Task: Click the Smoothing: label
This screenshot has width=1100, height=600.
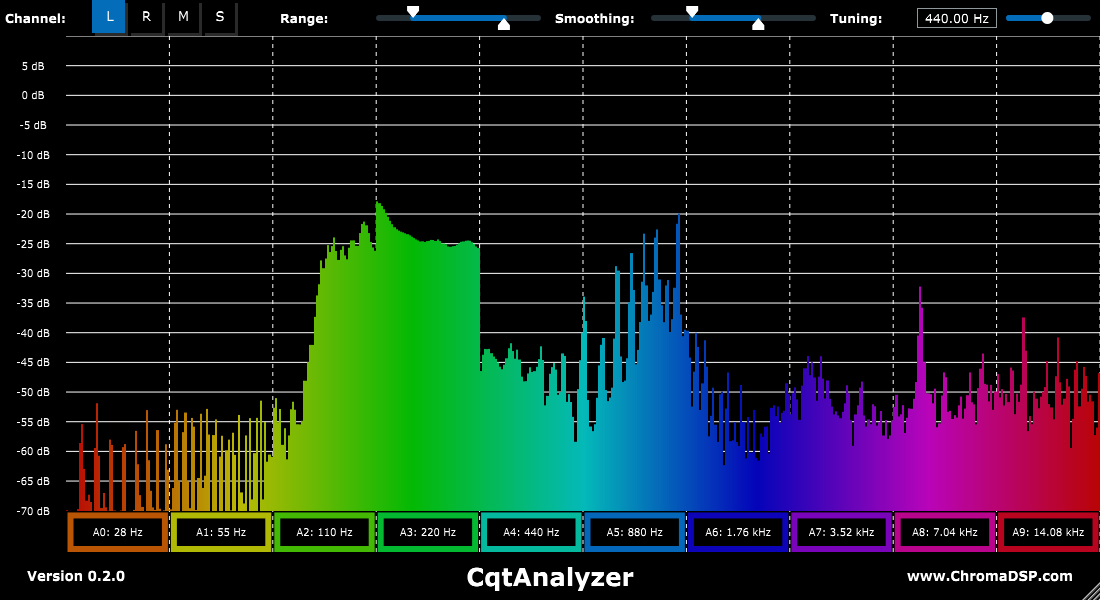Action: click(x=594, y=19)
